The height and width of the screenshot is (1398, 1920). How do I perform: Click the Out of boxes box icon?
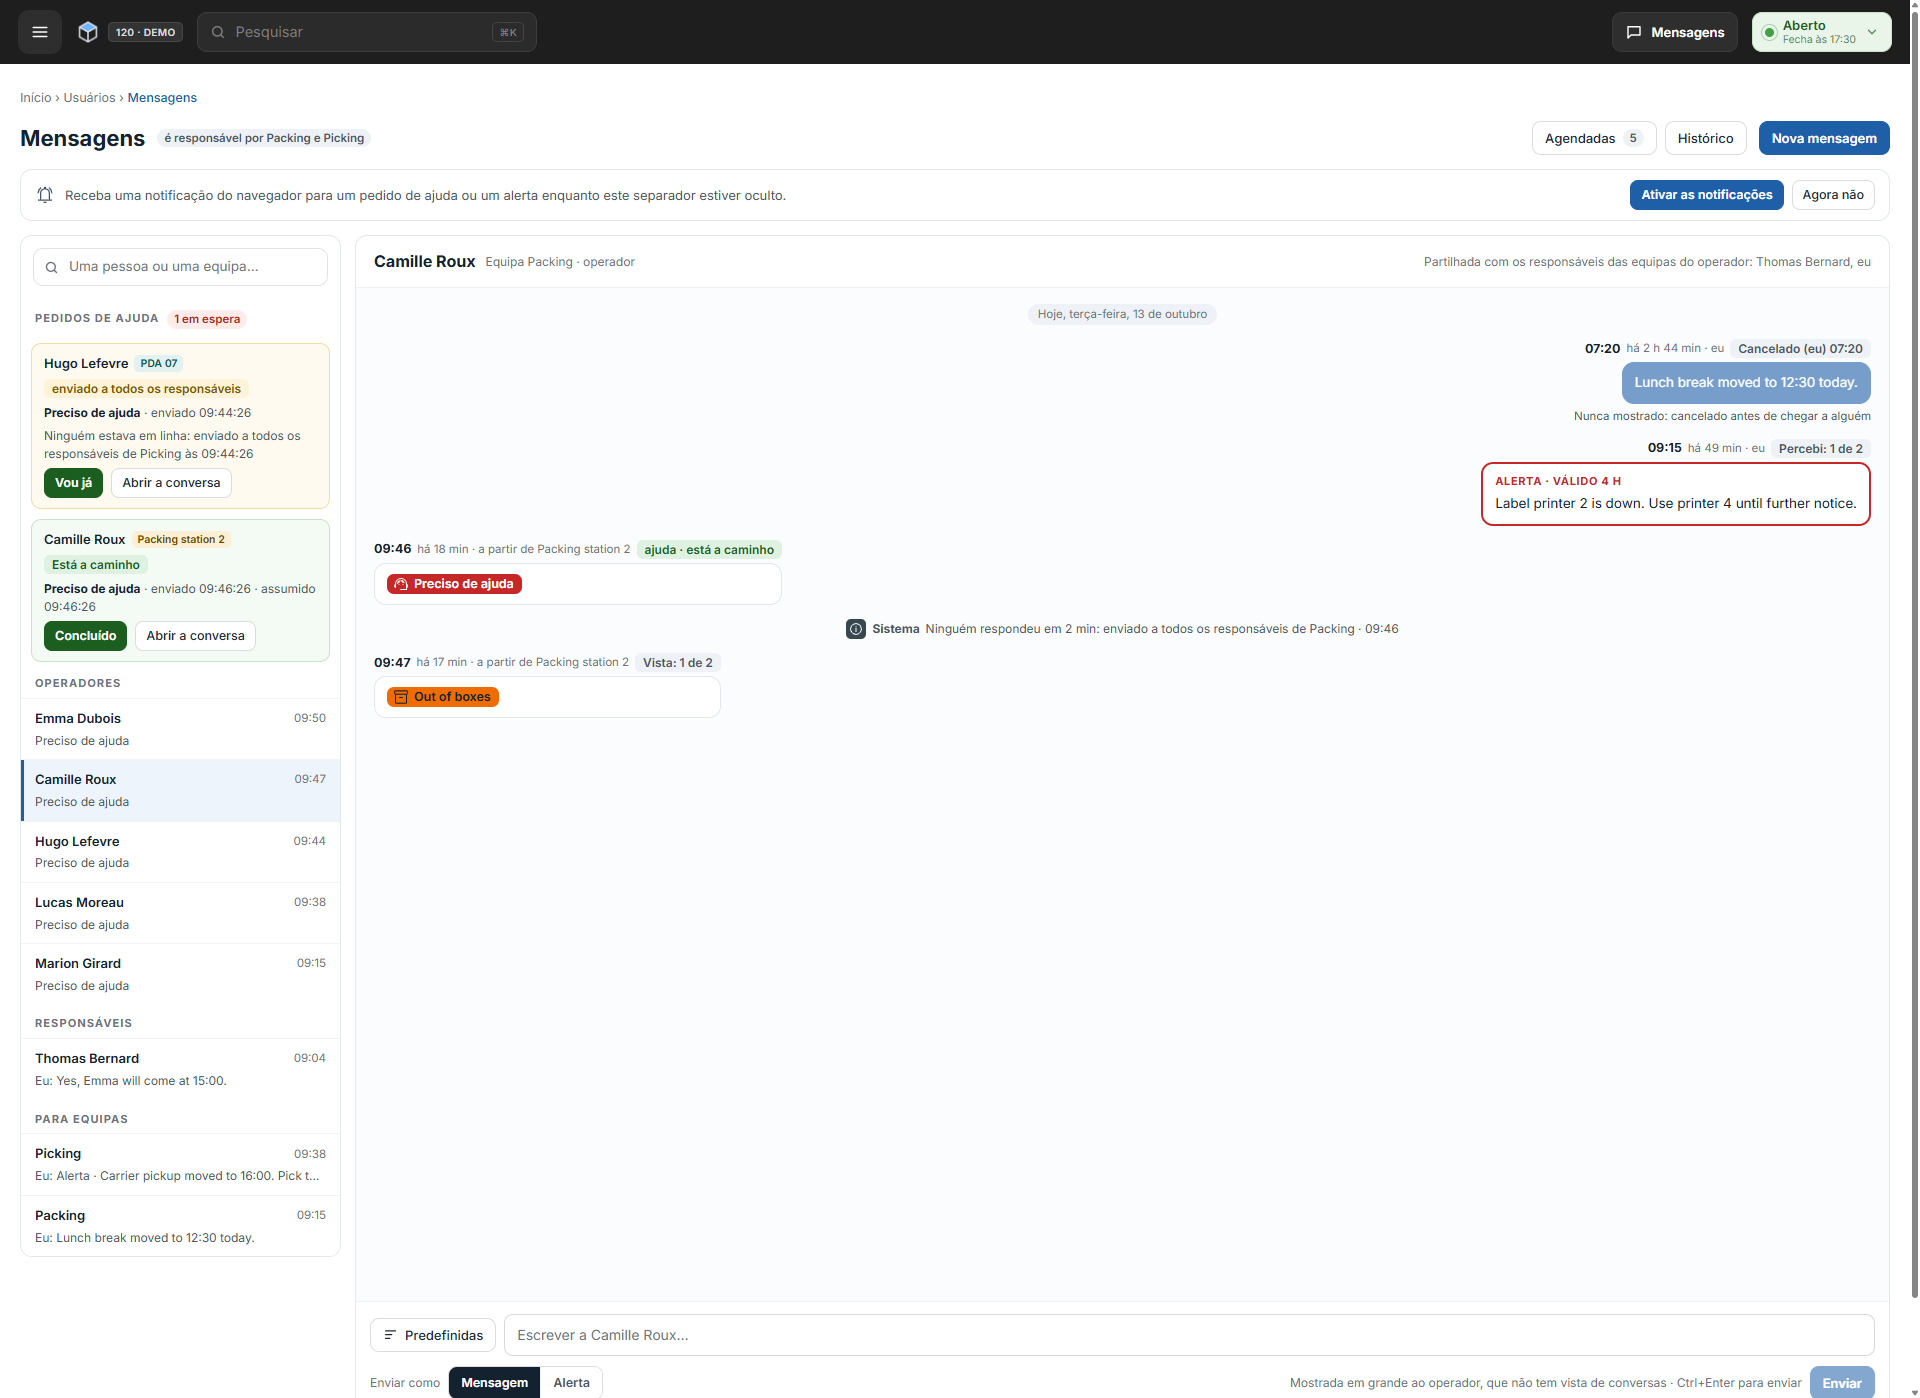(x=401, y=697)
